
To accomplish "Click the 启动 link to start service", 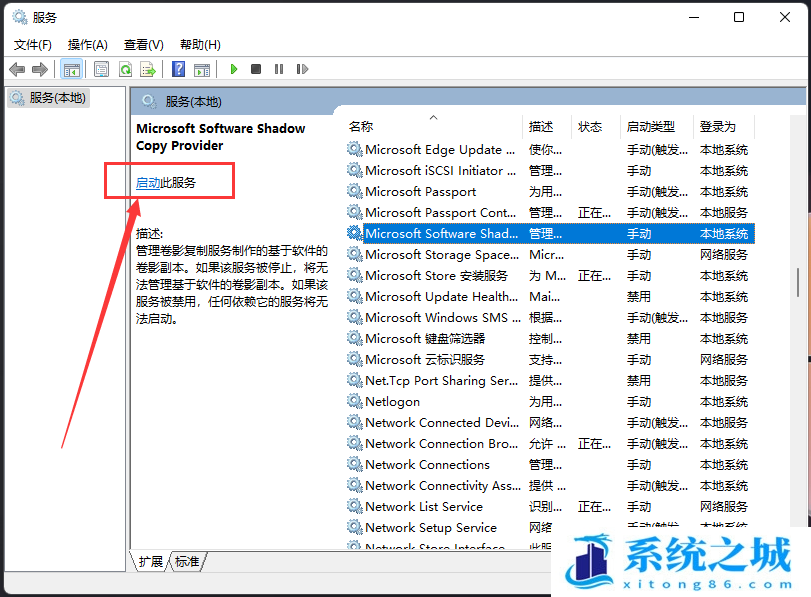I will point(148,183).
